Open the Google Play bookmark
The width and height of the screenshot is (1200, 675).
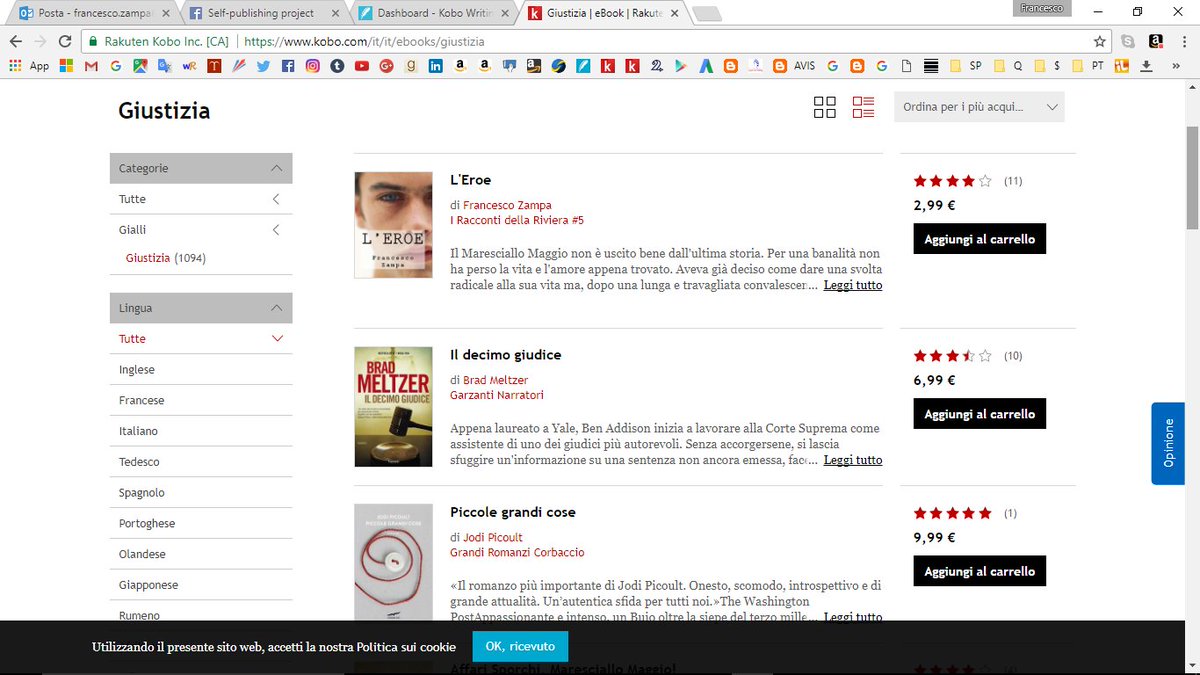point(681,66)
